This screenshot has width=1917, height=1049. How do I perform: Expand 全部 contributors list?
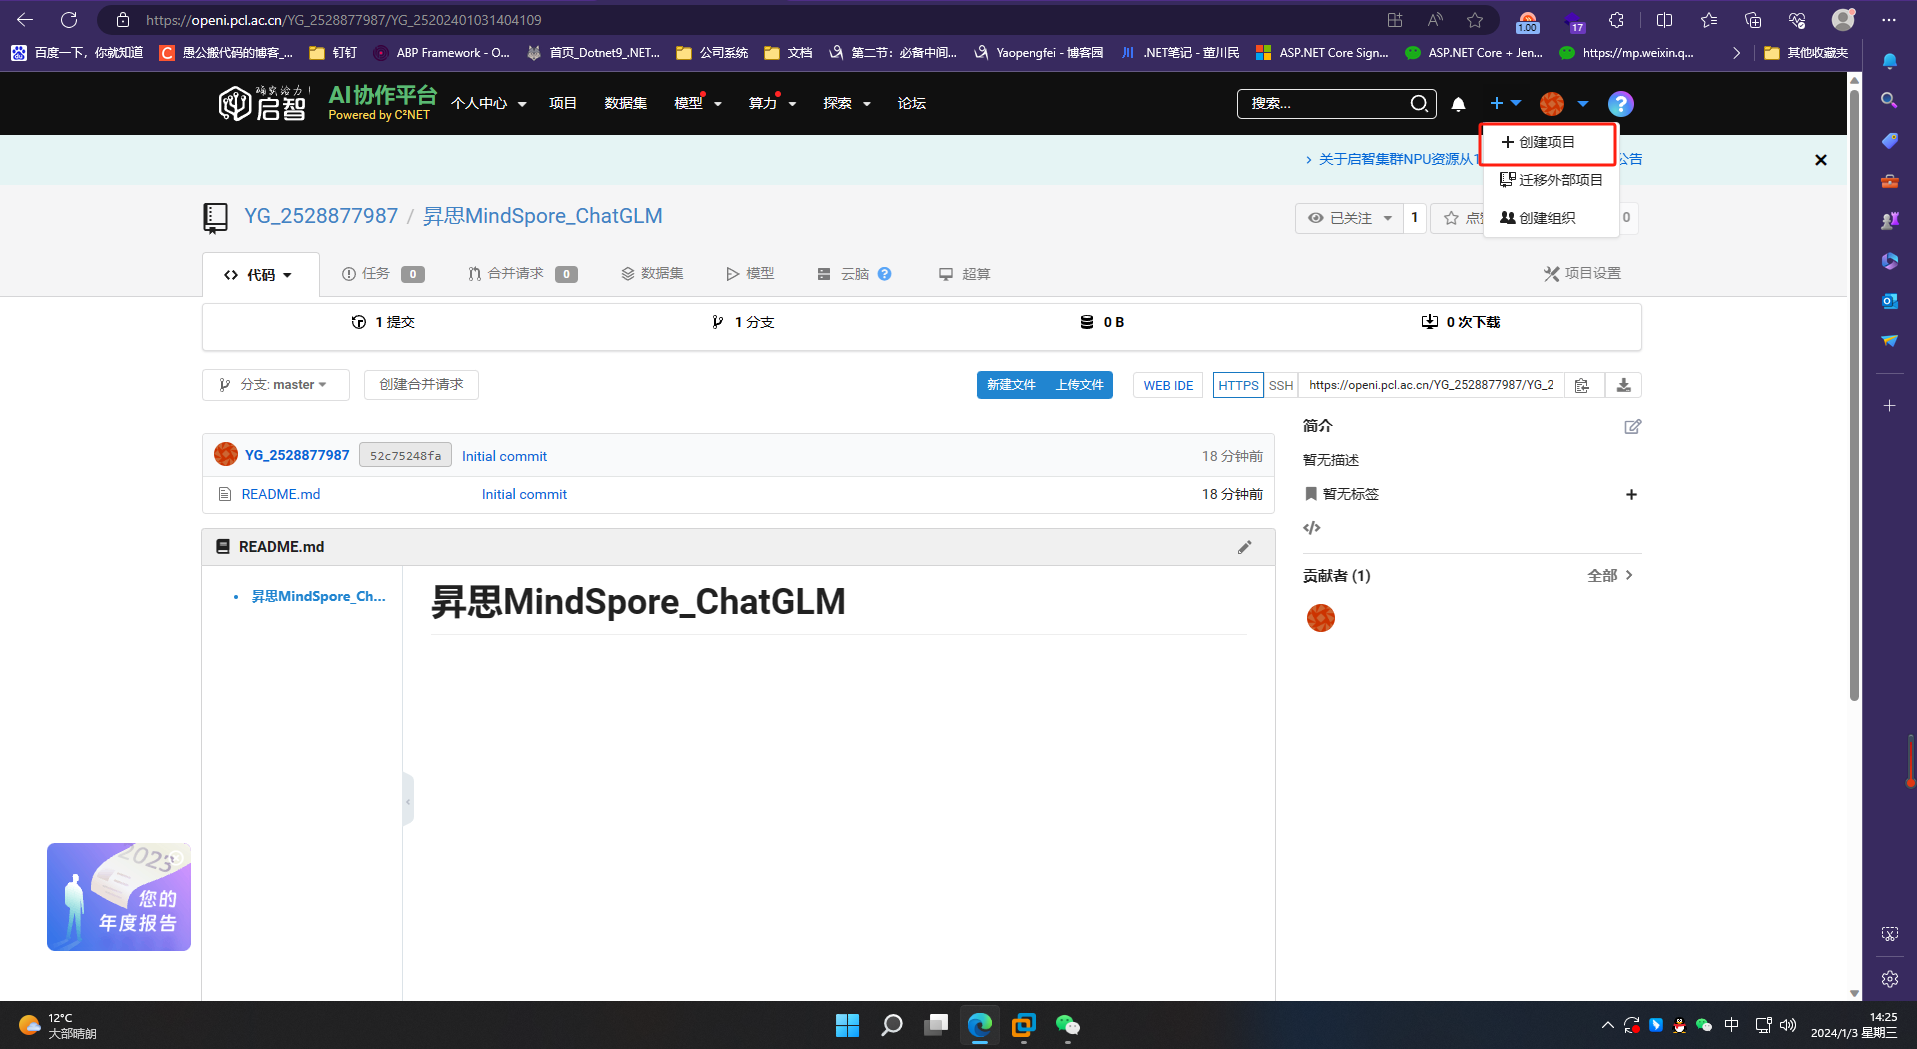(1610, 576)
